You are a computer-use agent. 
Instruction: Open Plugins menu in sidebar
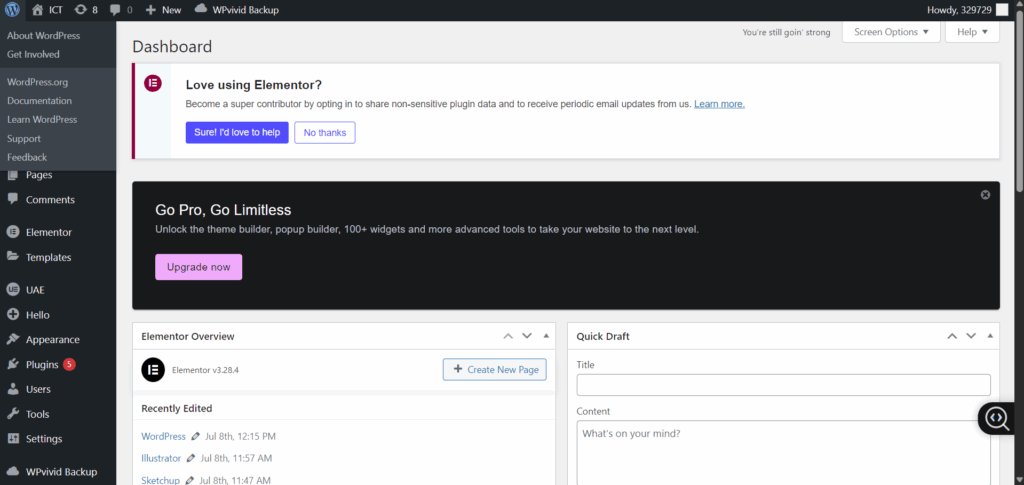click(x=44, y=365)
